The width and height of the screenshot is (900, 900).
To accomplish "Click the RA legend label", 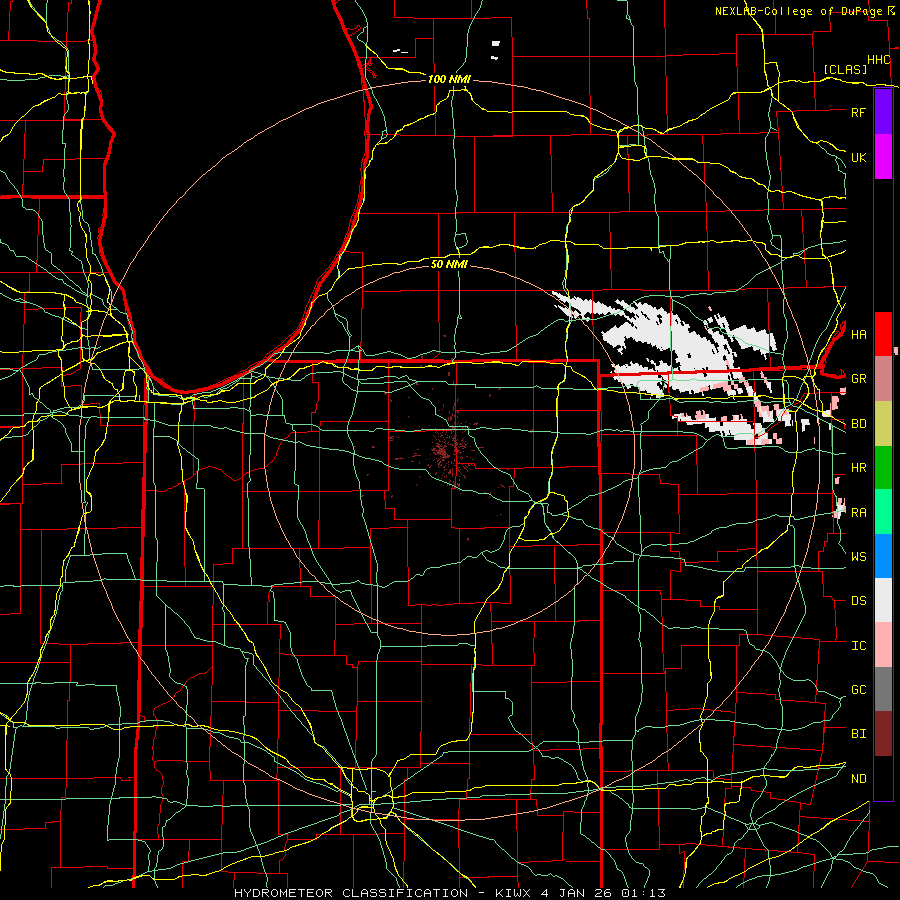I will [858, 513].
